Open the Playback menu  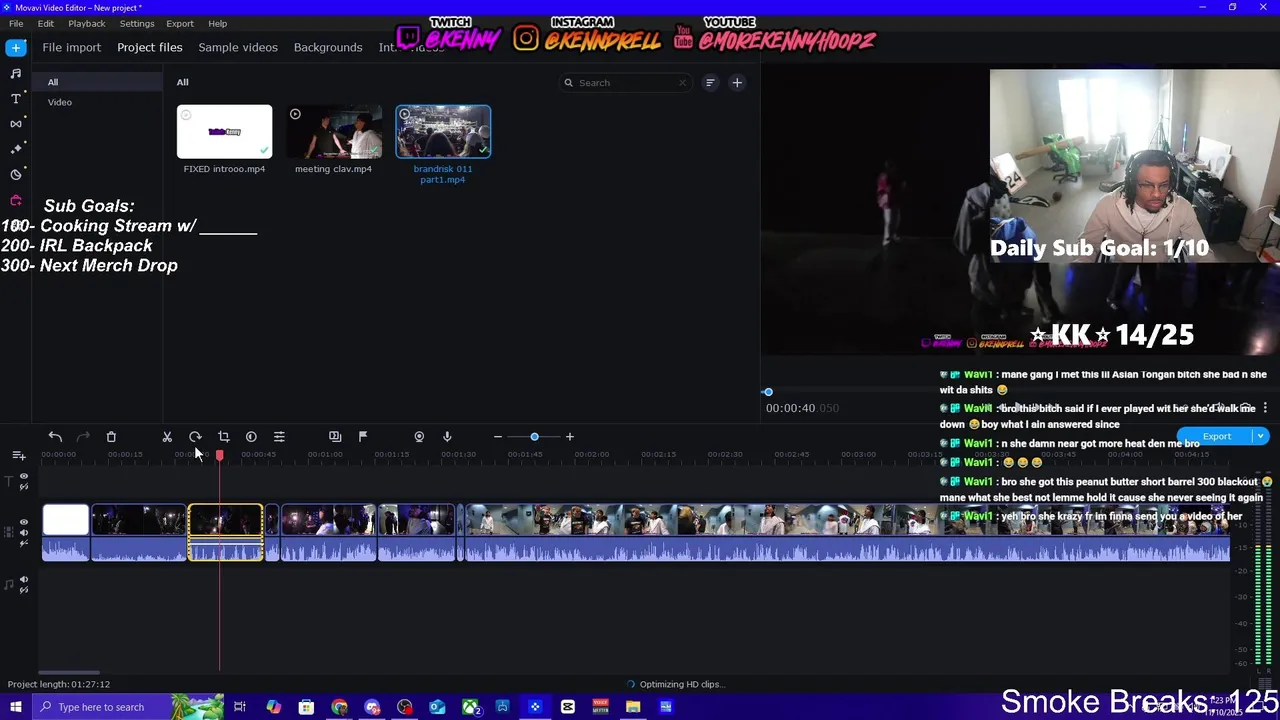point(87,23)
